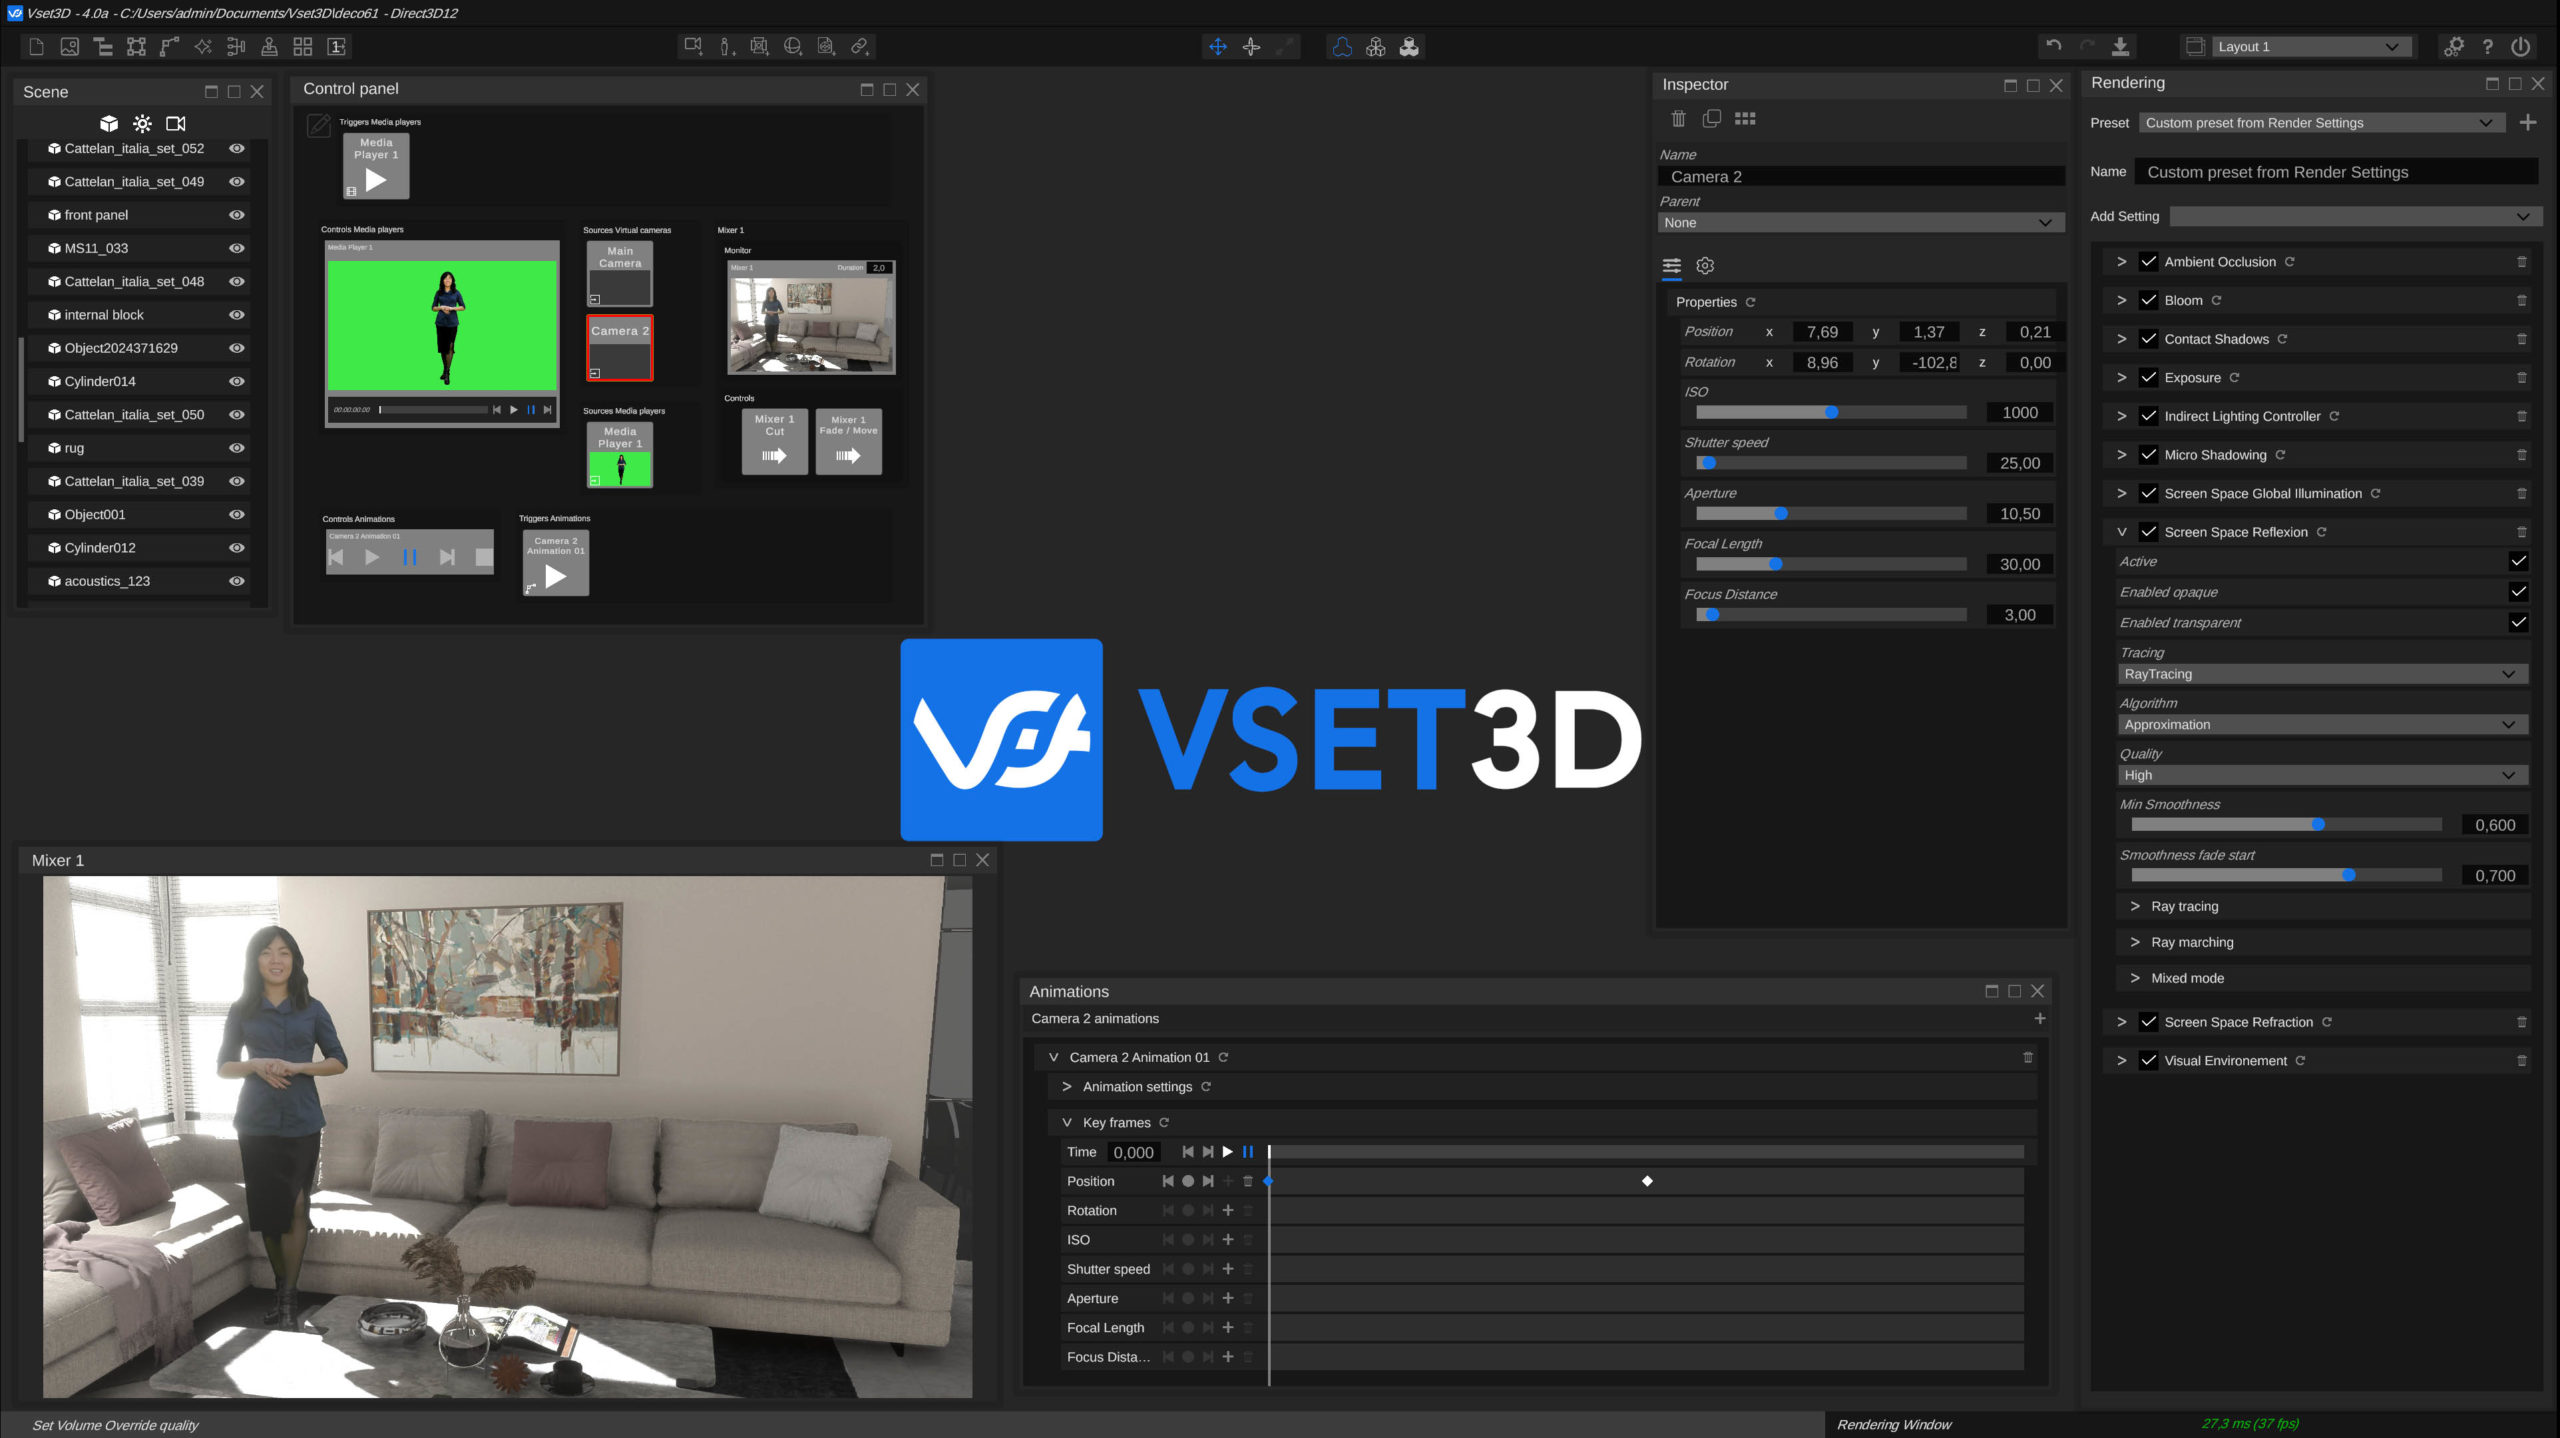Trigger Mixer 1 Fade / Move button
This screenshot has width=2560, height=1438.
click(x=848, y=441)
